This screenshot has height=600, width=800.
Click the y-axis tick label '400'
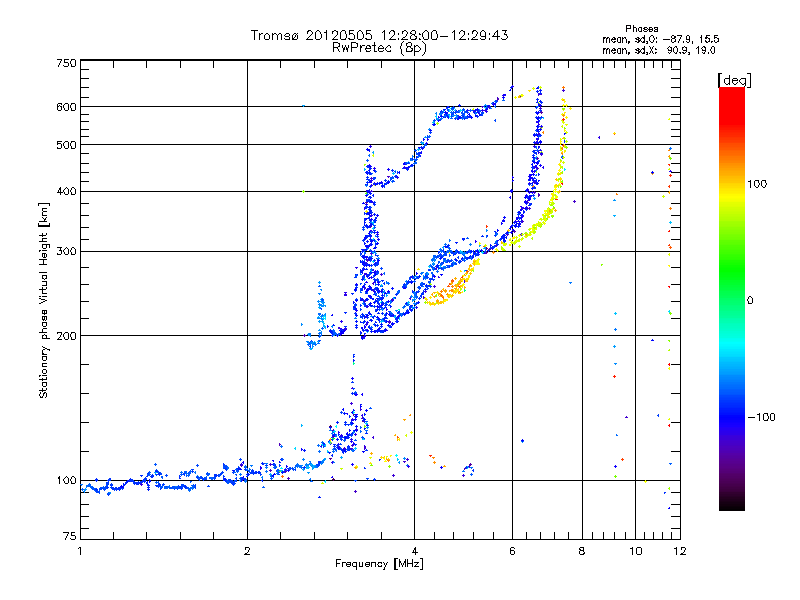click(x=66, y=191)
